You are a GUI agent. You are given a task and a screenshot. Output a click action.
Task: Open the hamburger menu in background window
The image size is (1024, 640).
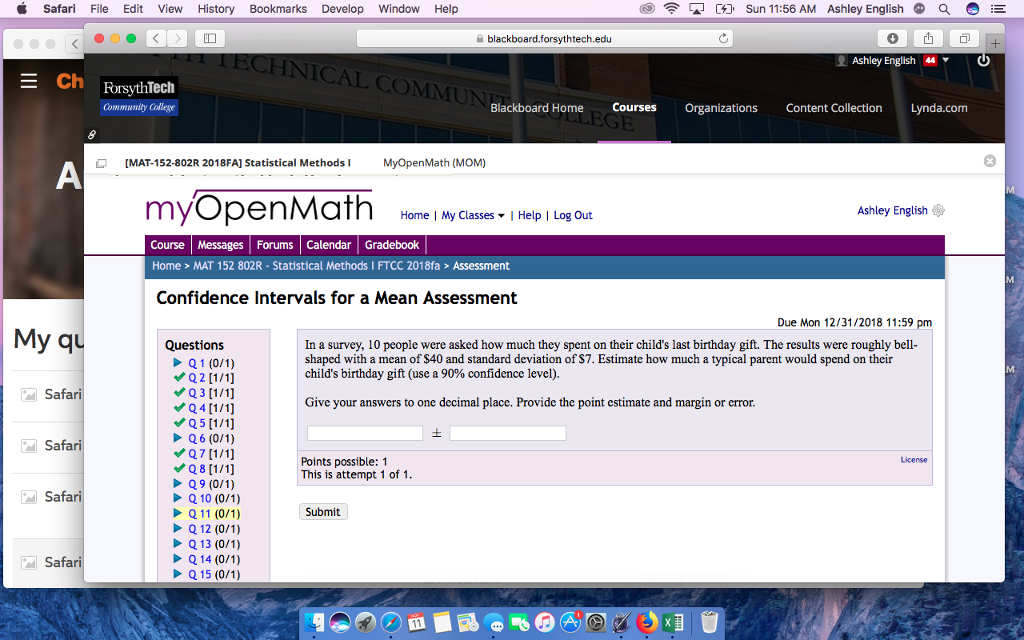pyautogui.click(x=28, y=81)
